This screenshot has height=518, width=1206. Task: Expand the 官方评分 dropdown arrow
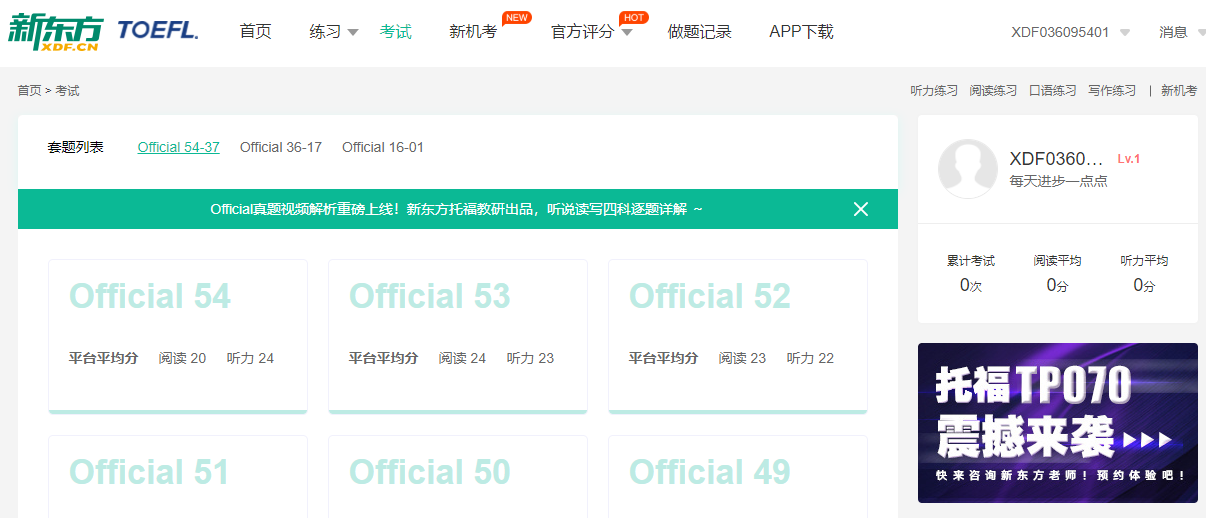click(627, 33)
